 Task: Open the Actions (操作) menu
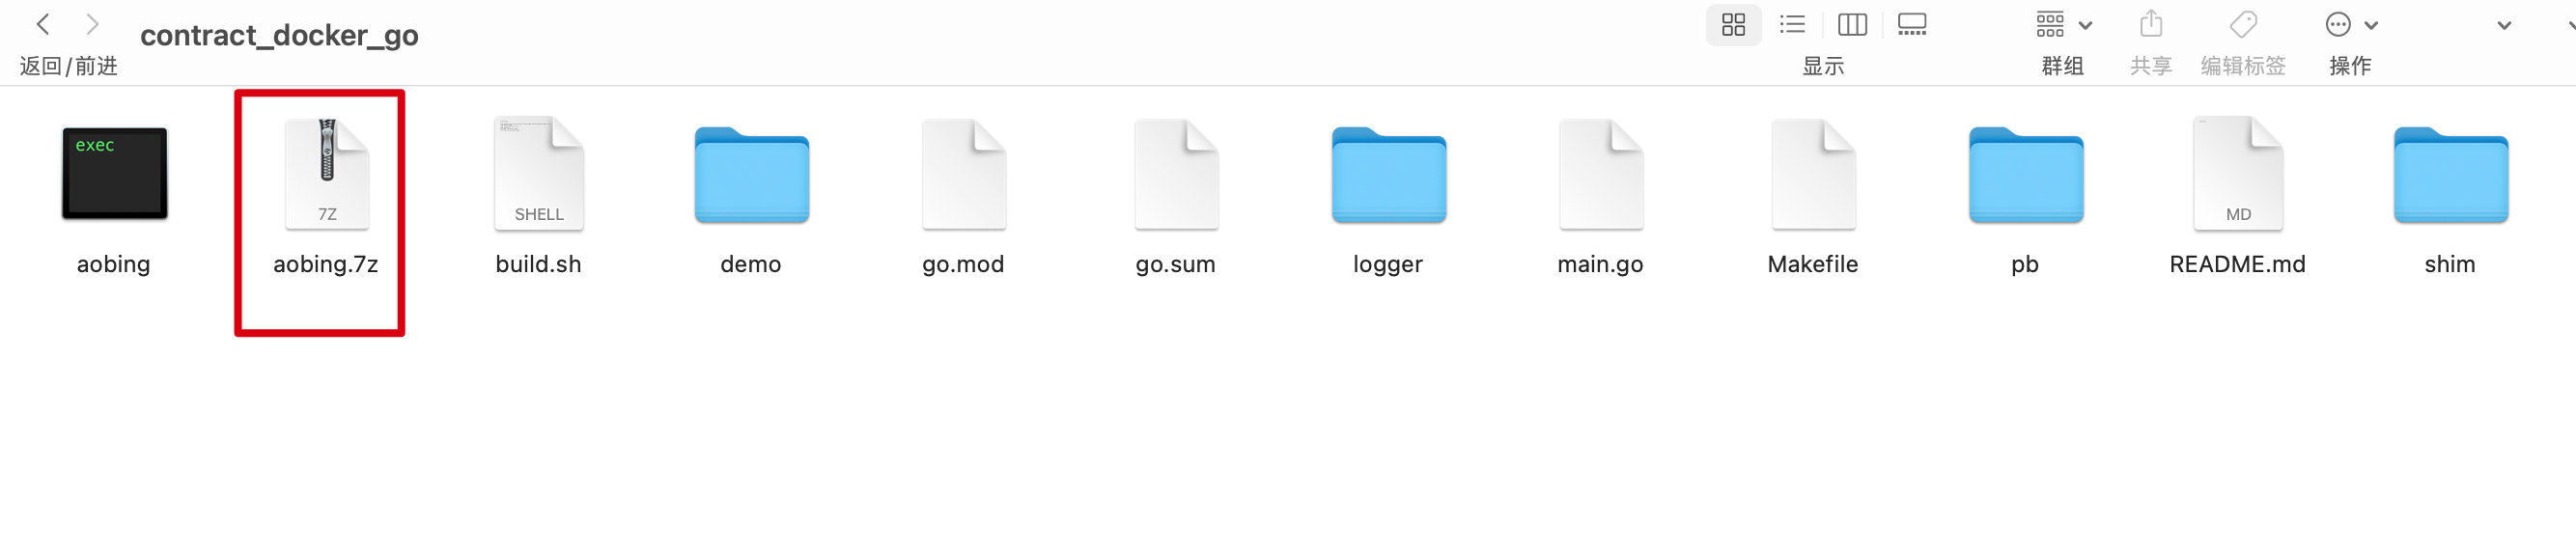2351,24
